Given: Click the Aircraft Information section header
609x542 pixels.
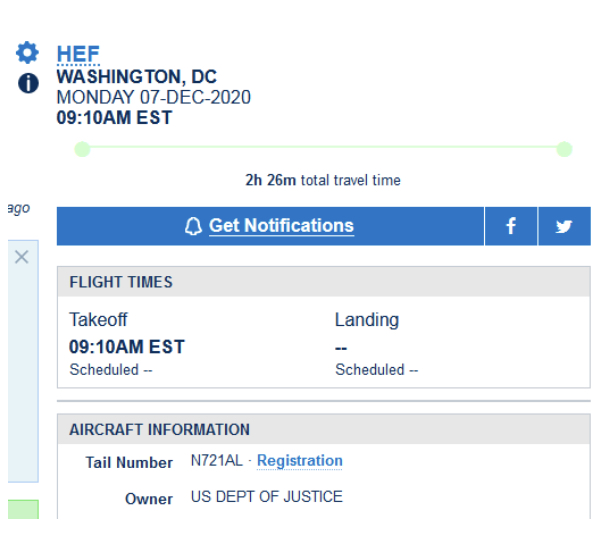Looking at the screenshot, I should pos(159,430).
